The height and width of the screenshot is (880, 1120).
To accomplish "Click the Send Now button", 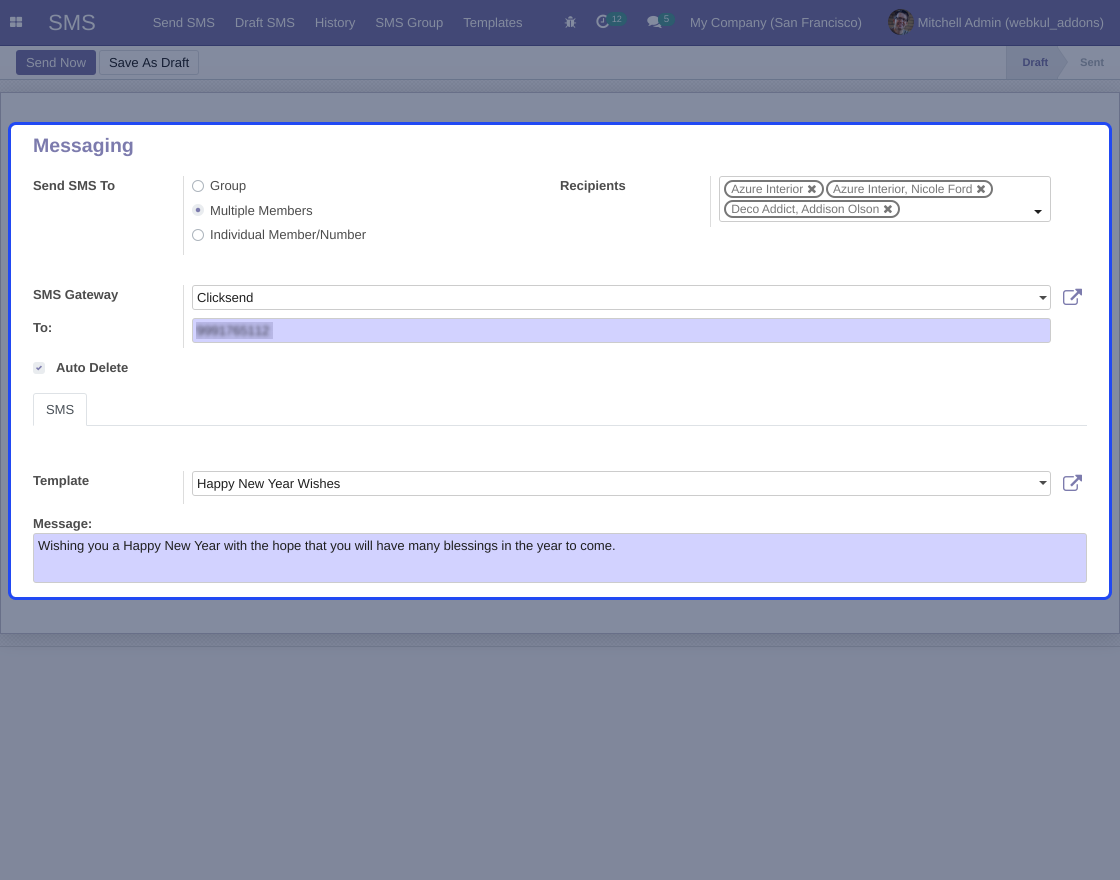I will [x=56, y=63].
